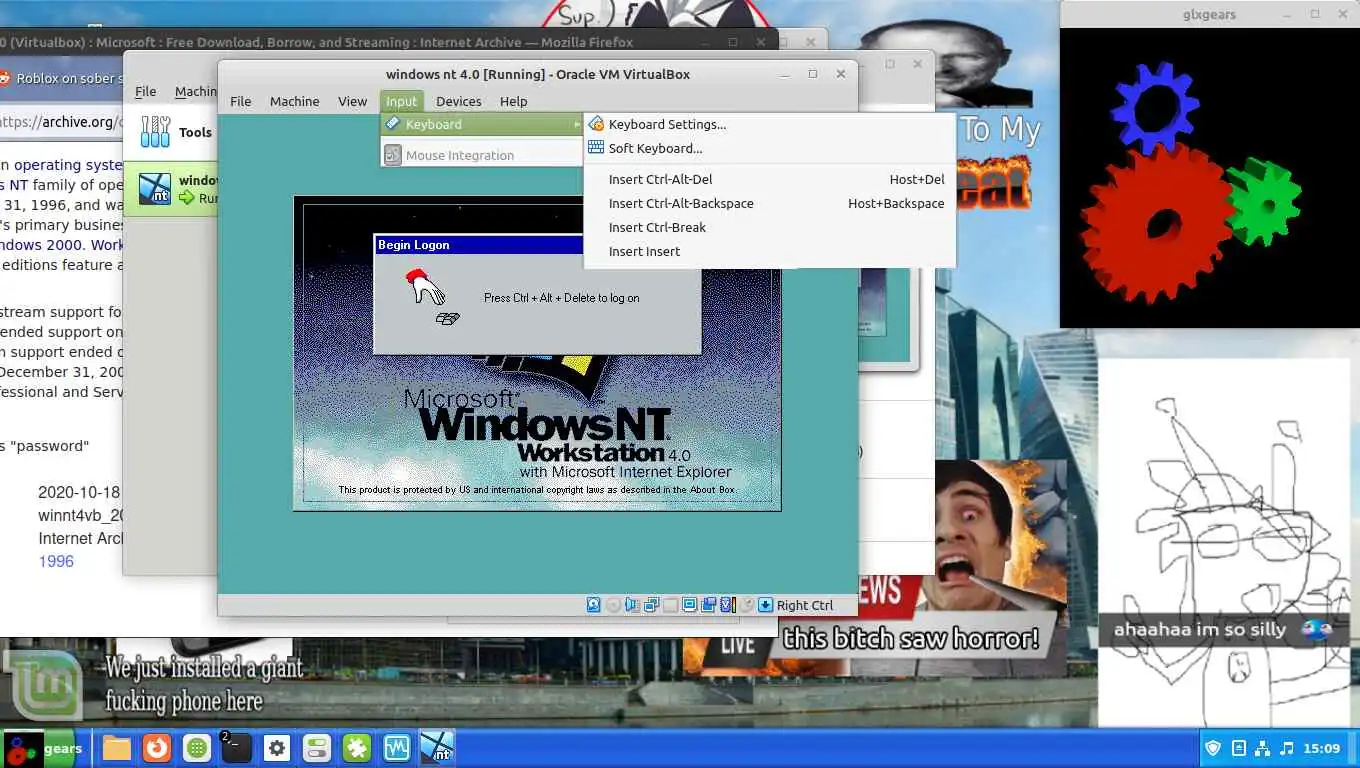Screen dimensions: 1360x768
Task: Click the shield security tray icon
Action: coord(1213,748)
